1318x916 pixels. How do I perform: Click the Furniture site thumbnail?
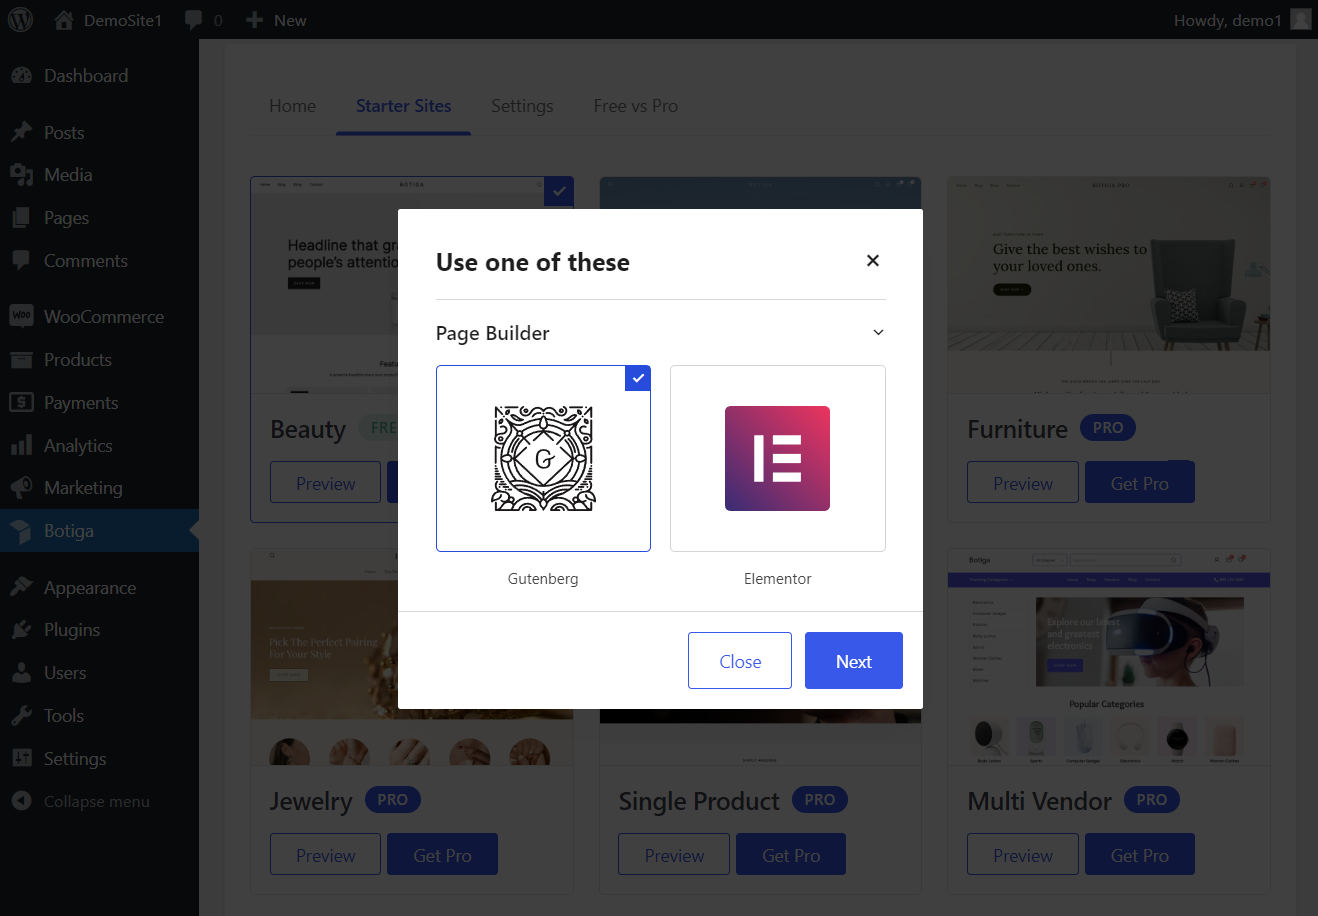tap(1109, 285)
